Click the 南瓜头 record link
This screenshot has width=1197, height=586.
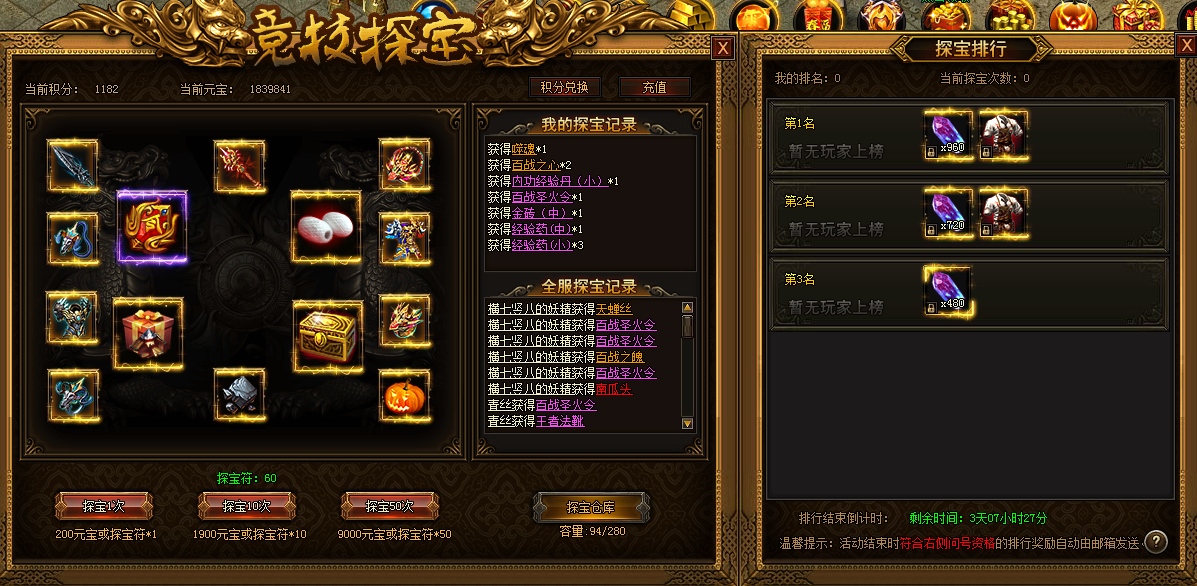coord(615,389)
